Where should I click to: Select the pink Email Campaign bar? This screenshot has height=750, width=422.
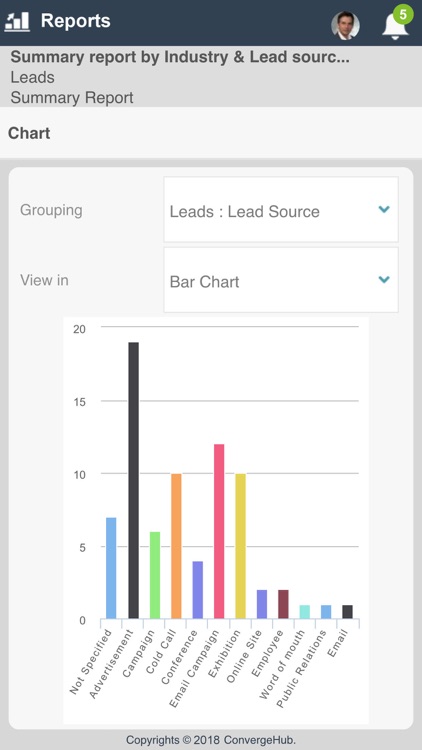pos(219,531)
